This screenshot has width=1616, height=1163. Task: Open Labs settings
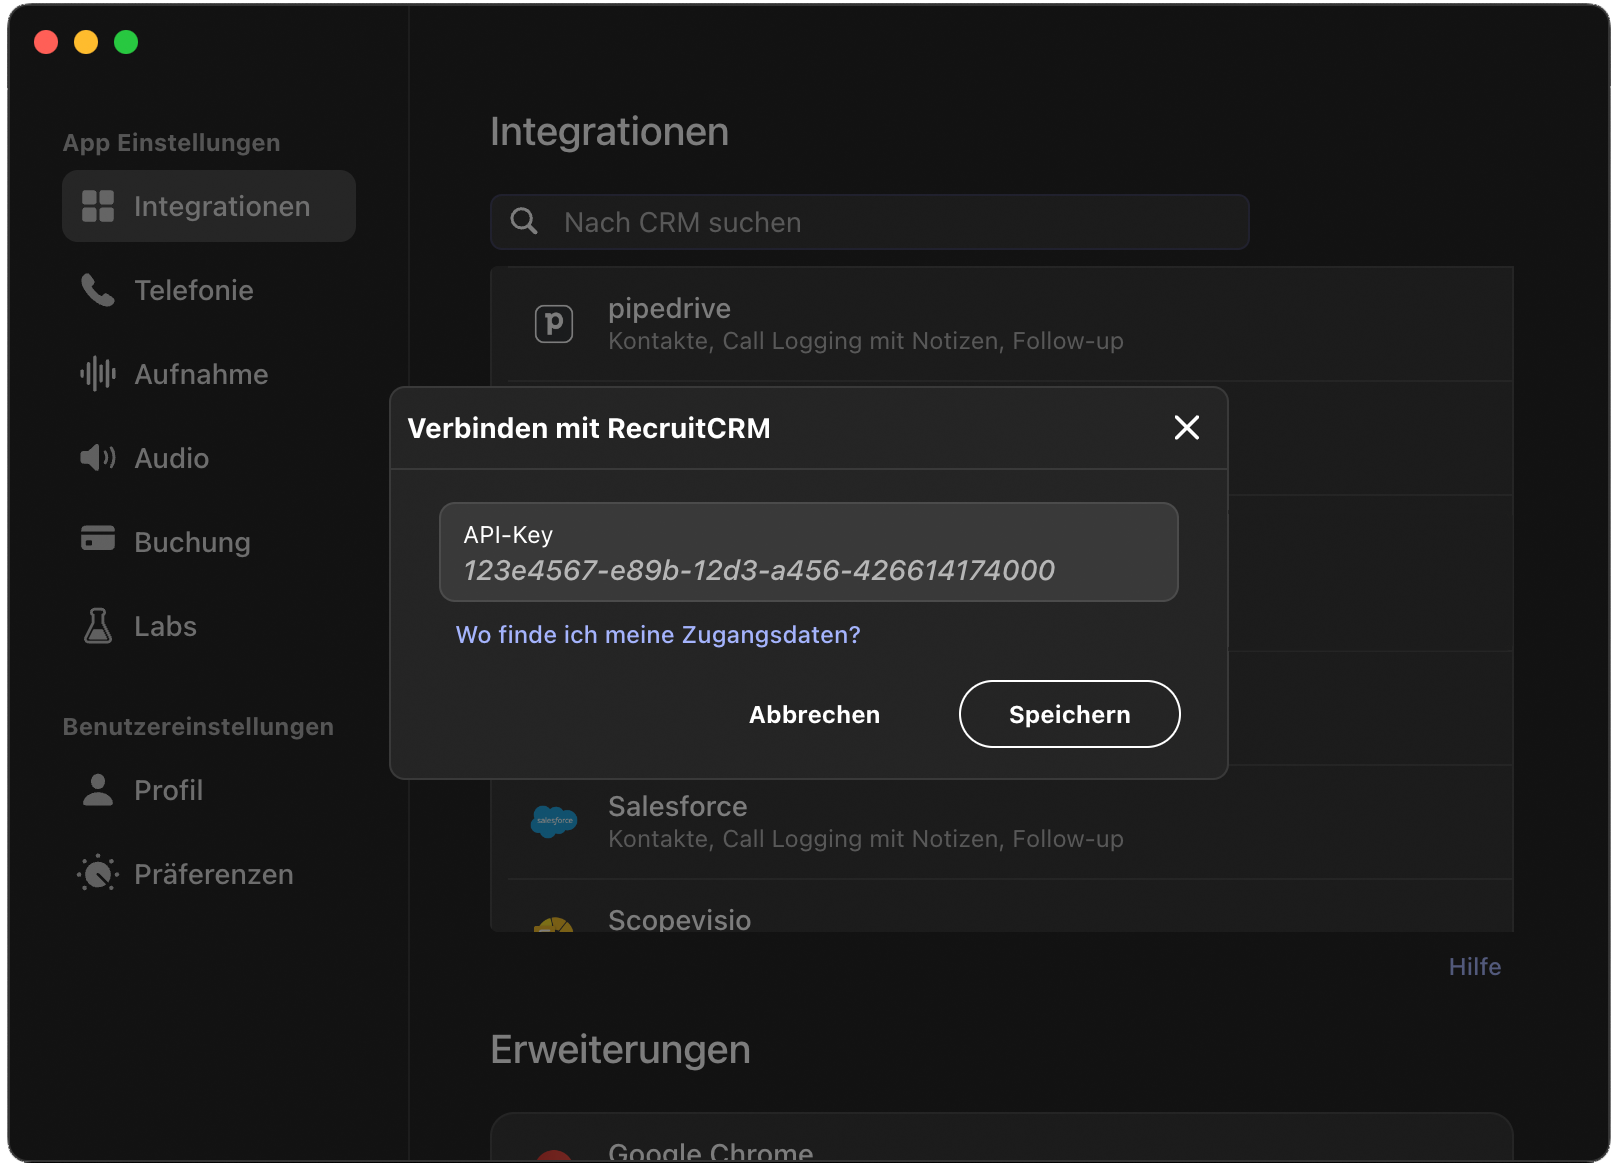209,626
